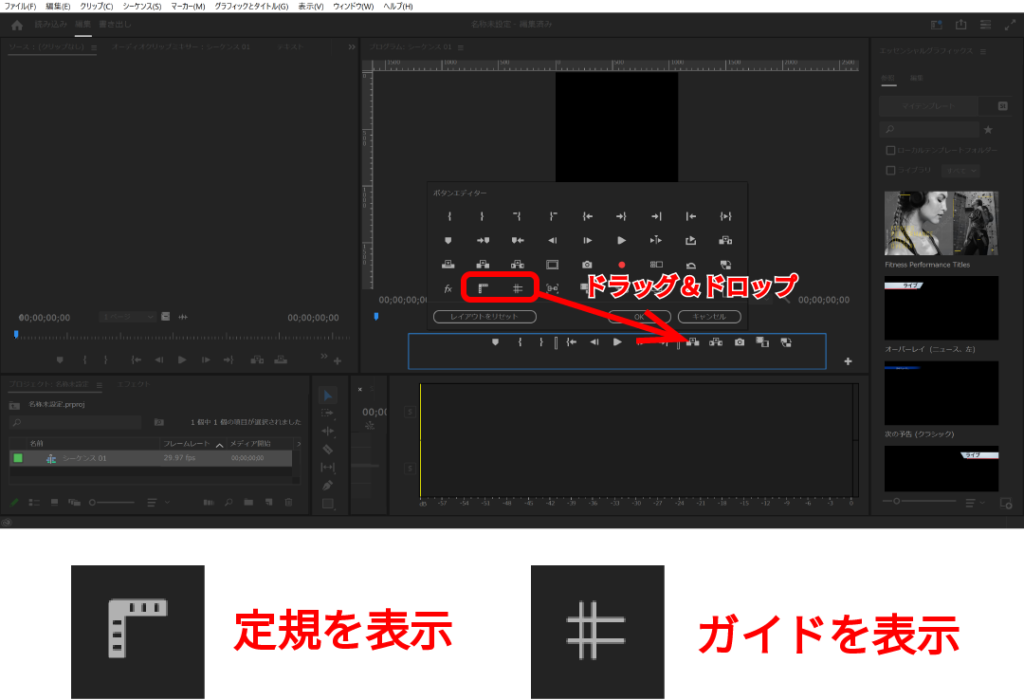Click the レイアウトをリセット button

tap(484, 317)
